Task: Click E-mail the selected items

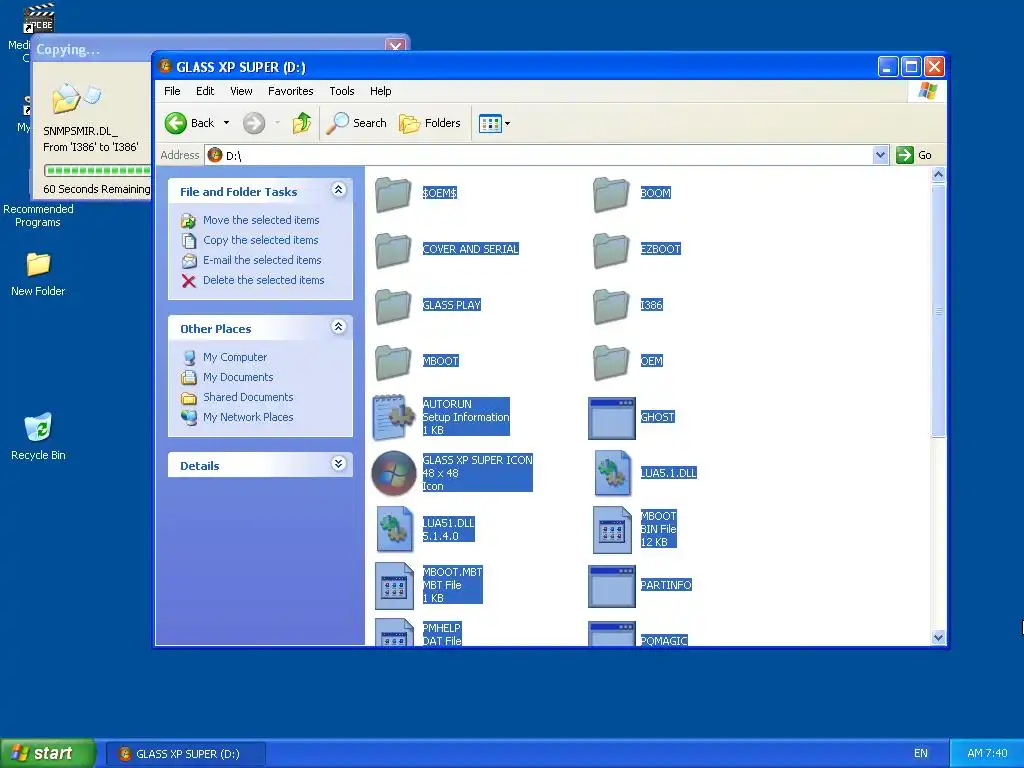Action: coord(262,260)
